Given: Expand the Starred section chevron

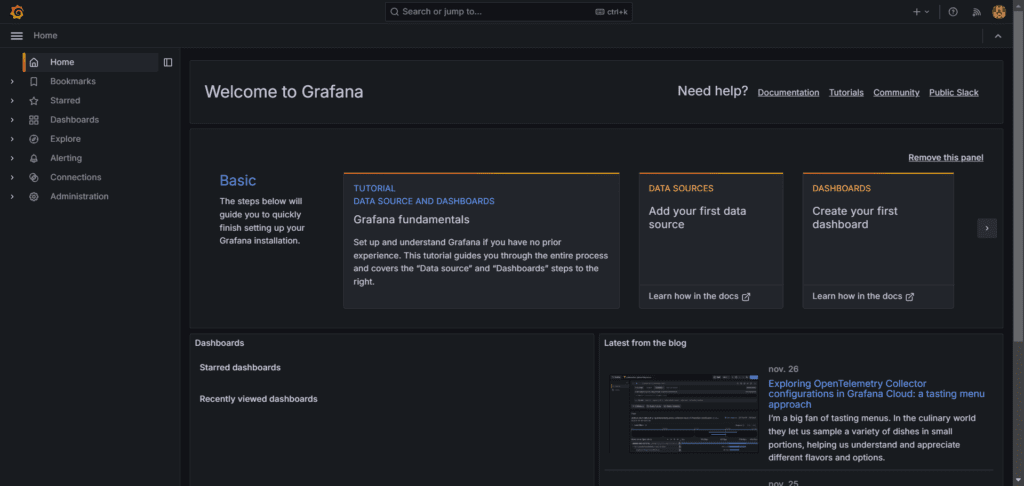Looking at the screenshot, I should (x=12, y=101).
